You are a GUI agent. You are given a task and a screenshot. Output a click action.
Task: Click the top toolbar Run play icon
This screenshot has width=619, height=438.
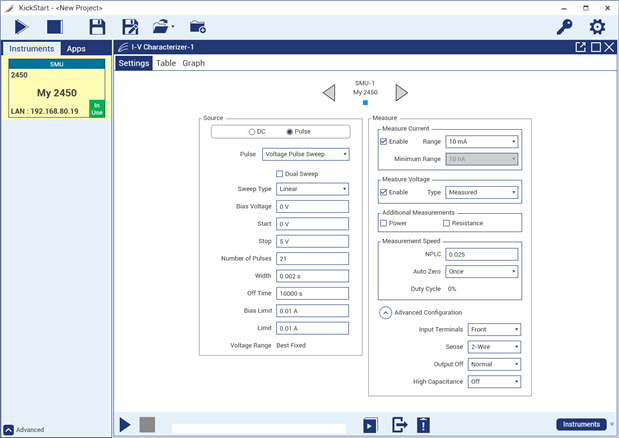21,27
